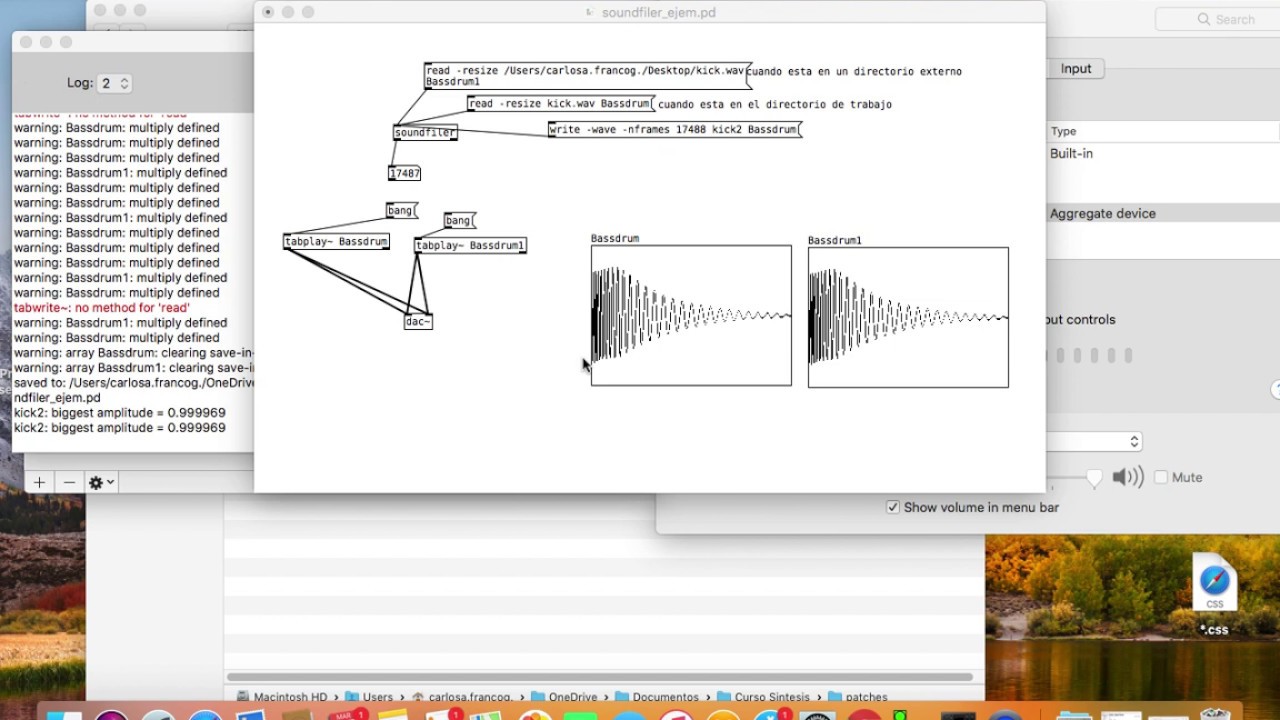The width and height of the screenshot is (1280, 720).
Task: Click the Finder horizontal scrollbar
Action: click(600, 677)
